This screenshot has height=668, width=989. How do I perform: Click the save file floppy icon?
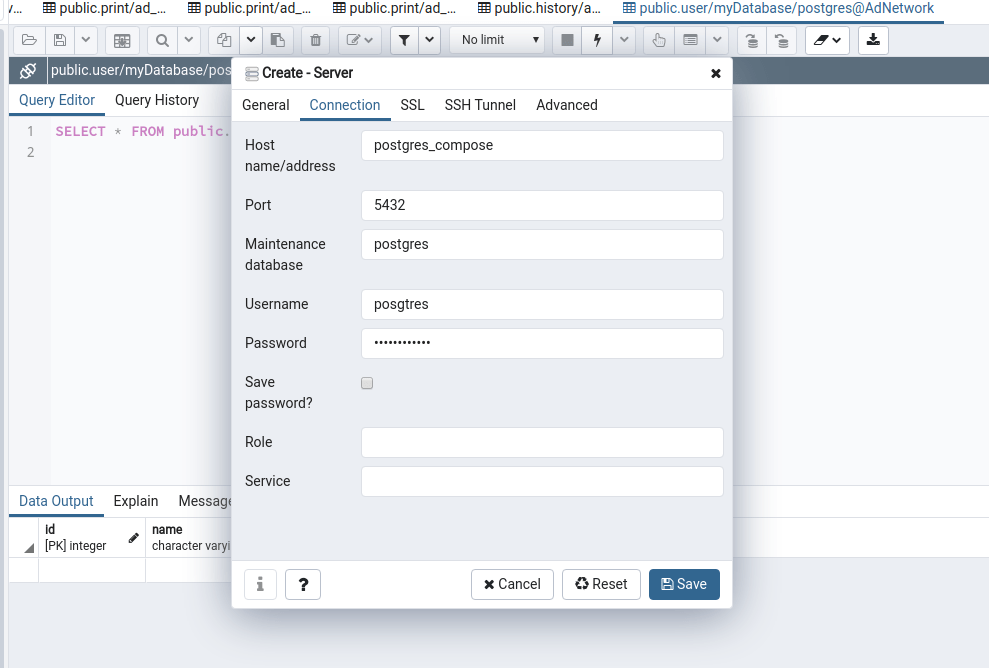point(60,40)
